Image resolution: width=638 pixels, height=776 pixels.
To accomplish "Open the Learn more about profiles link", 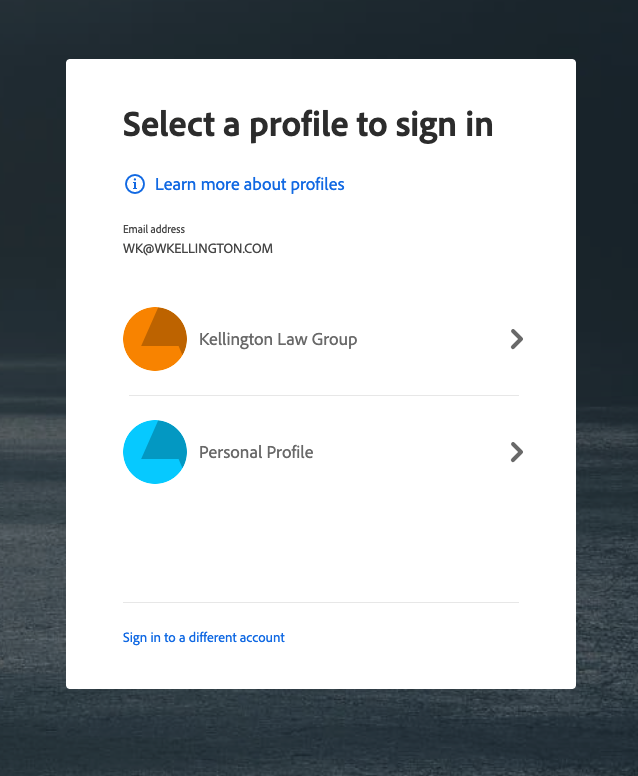I will [x=249, y=184].
